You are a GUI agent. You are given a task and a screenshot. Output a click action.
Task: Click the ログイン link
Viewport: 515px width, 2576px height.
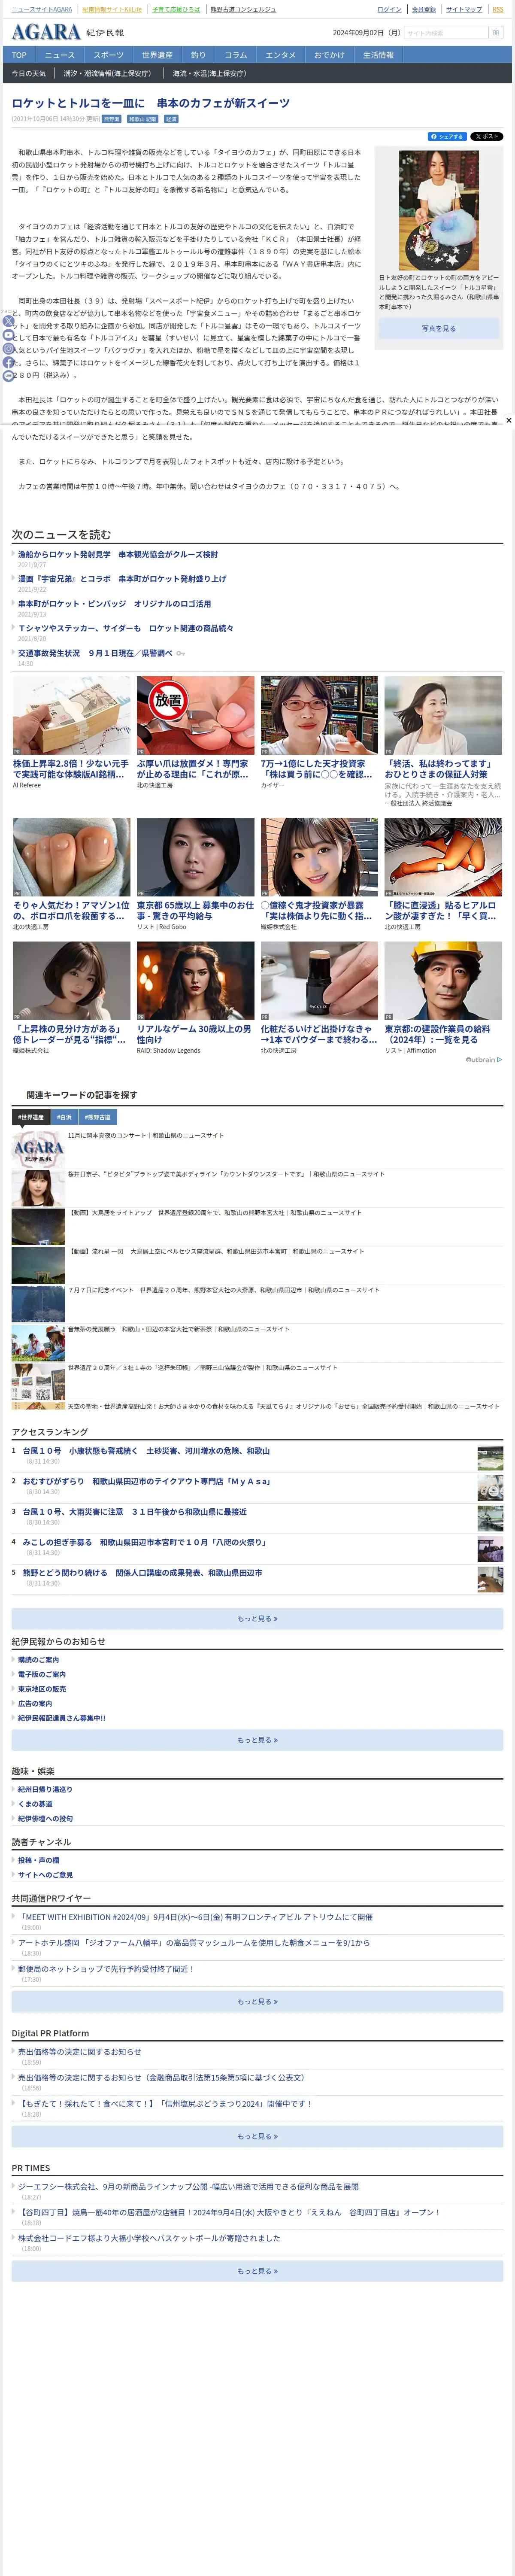pyautogui.click(x=389, y=9)
